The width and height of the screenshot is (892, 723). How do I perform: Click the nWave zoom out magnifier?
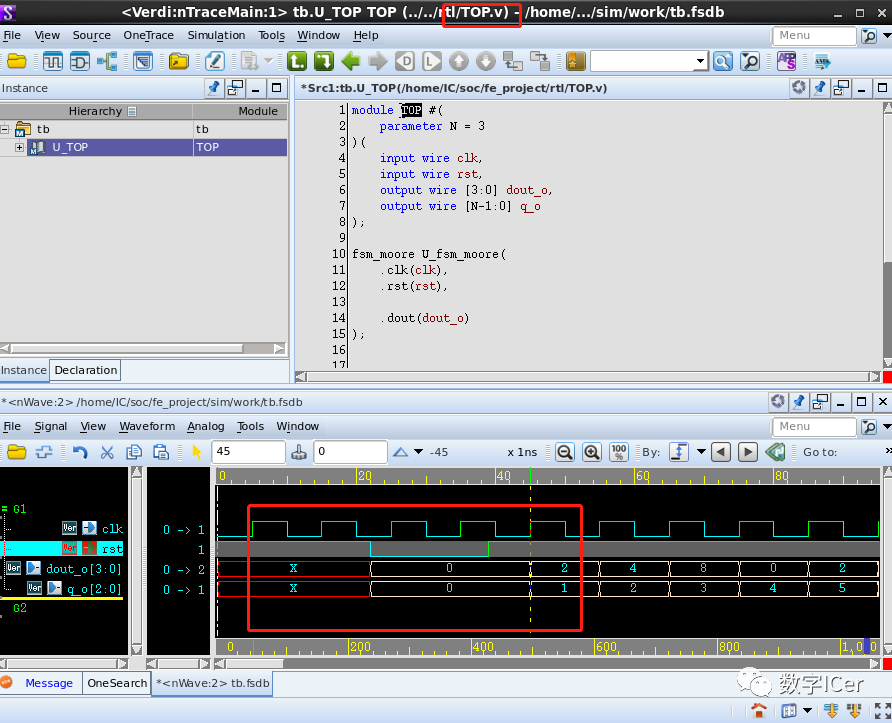click(x=565, y=452)
